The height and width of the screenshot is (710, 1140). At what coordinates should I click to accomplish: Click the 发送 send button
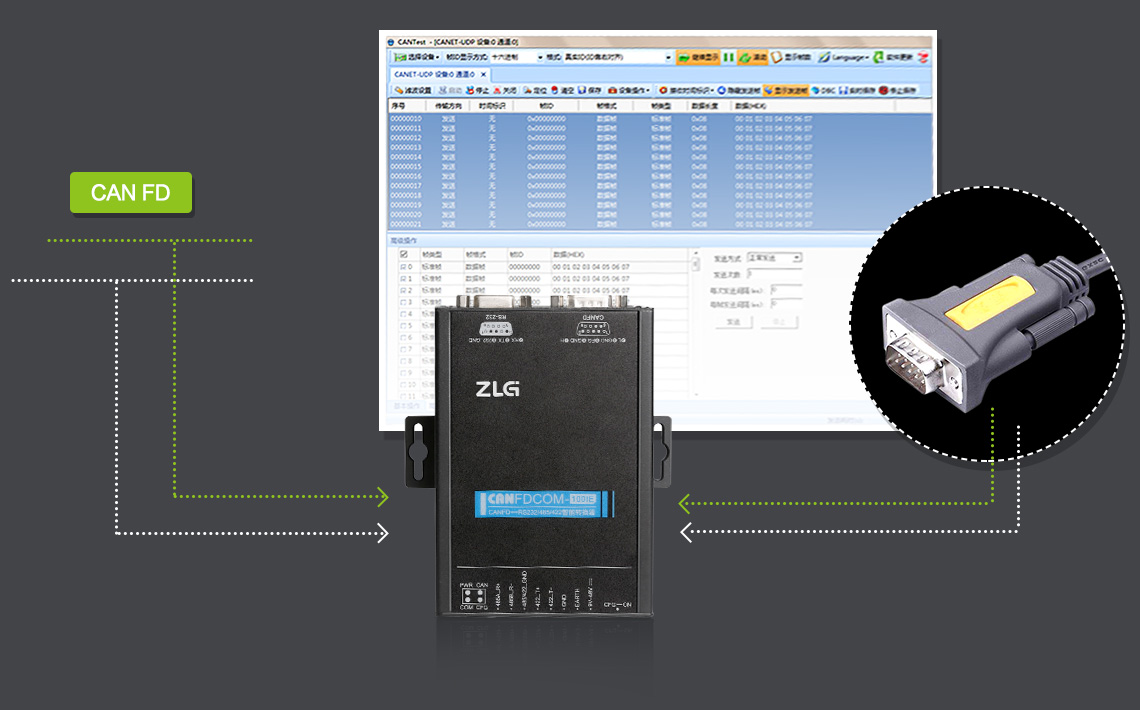732,321
